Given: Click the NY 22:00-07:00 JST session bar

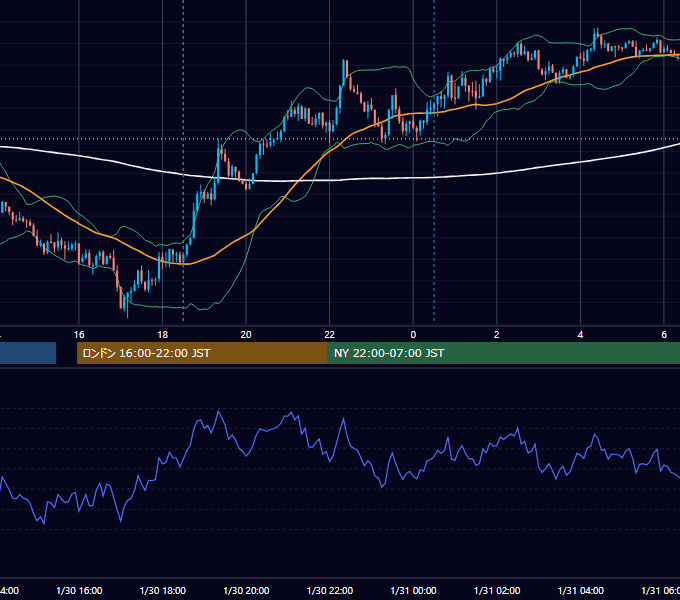Looking at the screenshot, I should (x=503, y=353).
